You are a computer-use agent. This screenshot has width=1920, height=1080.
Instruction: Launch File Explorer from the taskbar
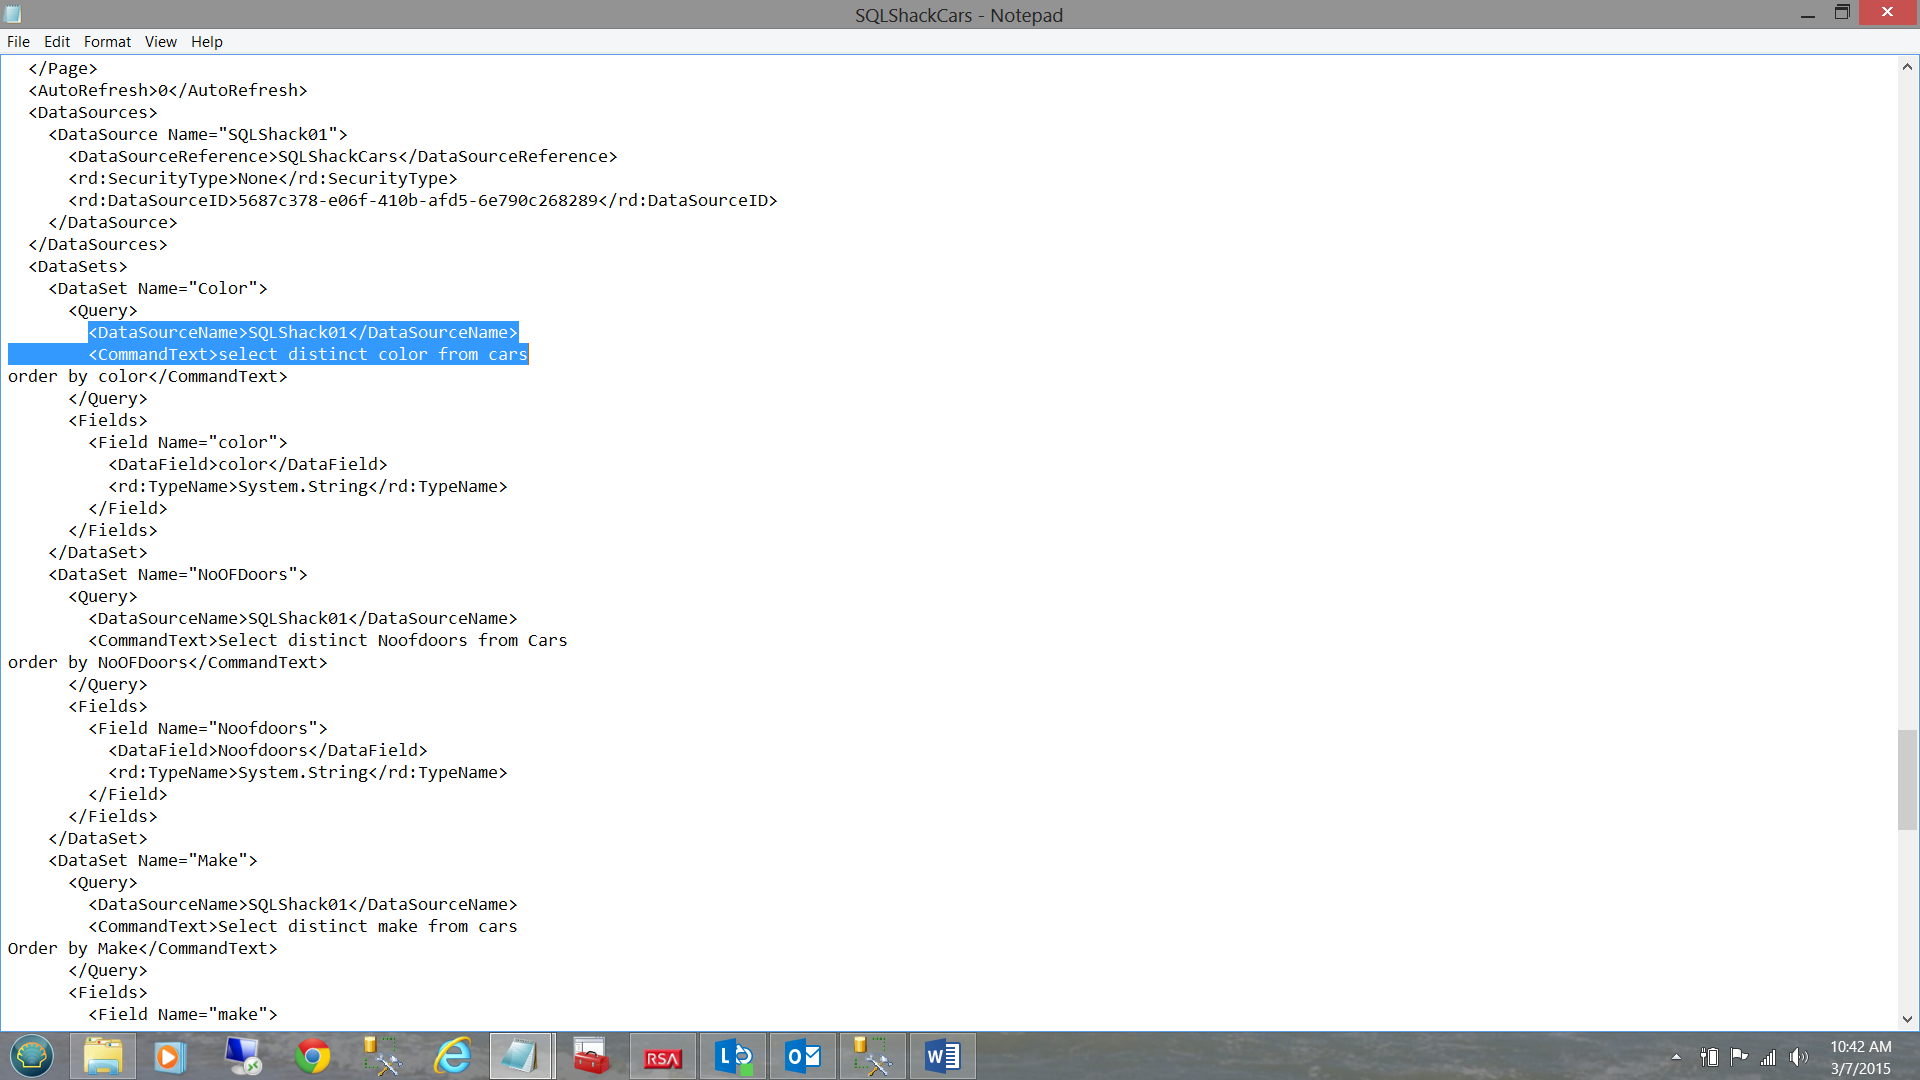pos(103,1056)
